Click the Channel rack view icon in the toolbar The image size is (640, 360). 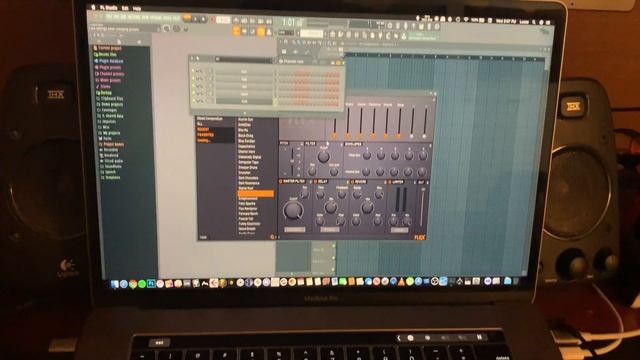pyautogui.click(x=252, y=32)
